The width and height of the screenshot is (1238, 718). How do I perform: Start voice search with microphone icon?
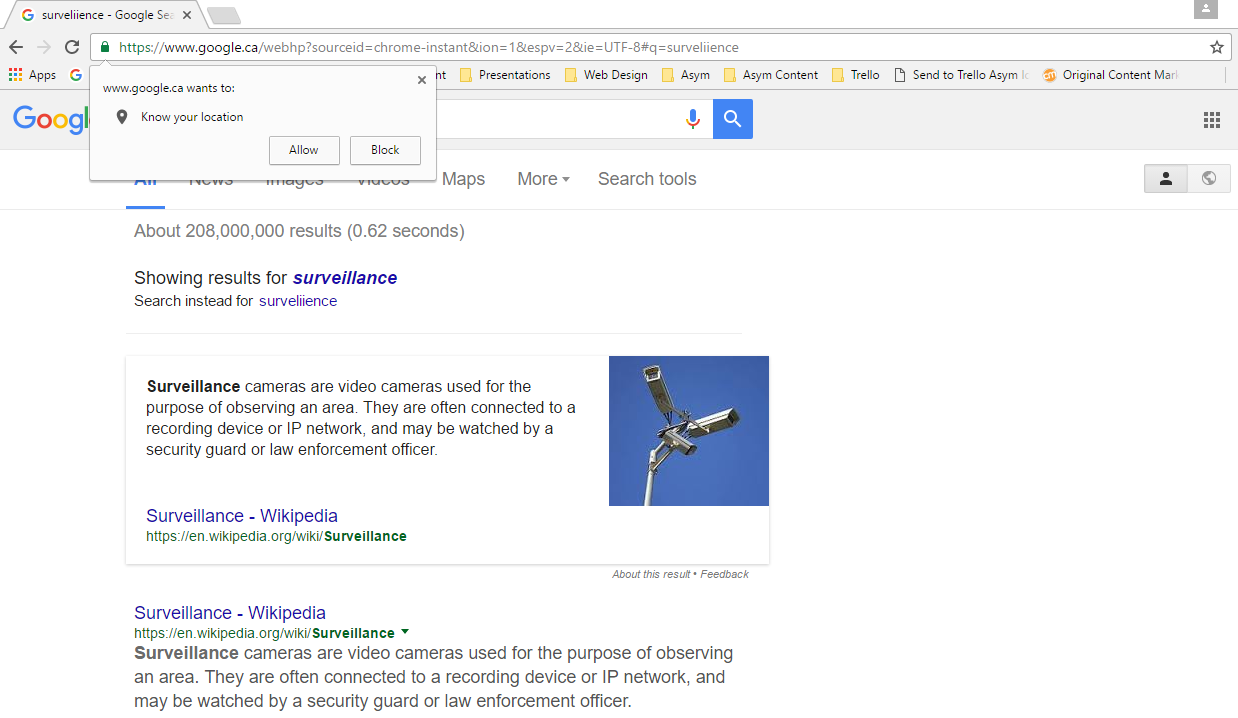[x=693, y=119]
